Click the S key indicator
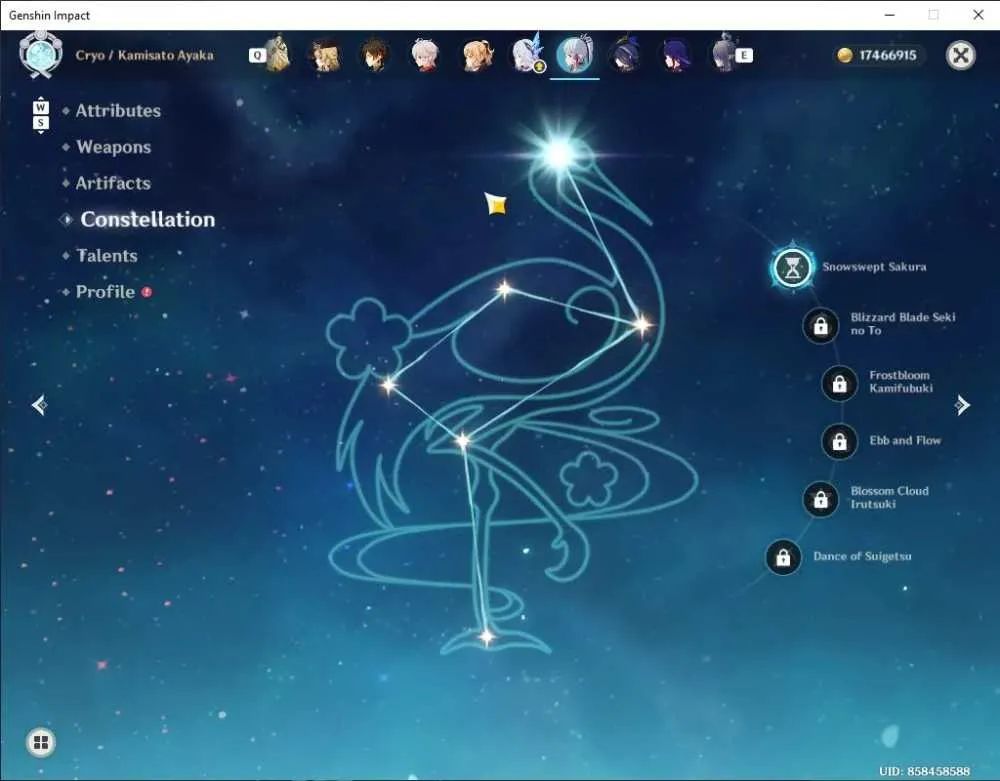 point(40,122)
